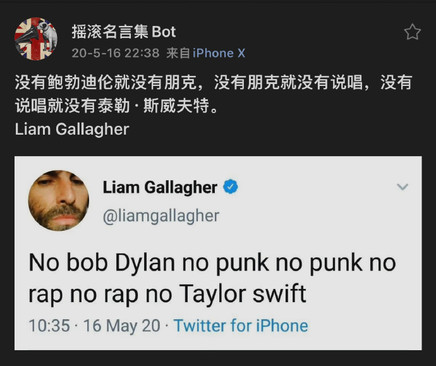
Task: Tap the Liam Gallagher attribution under the Chinese text
Action: [x=72, y=129]
